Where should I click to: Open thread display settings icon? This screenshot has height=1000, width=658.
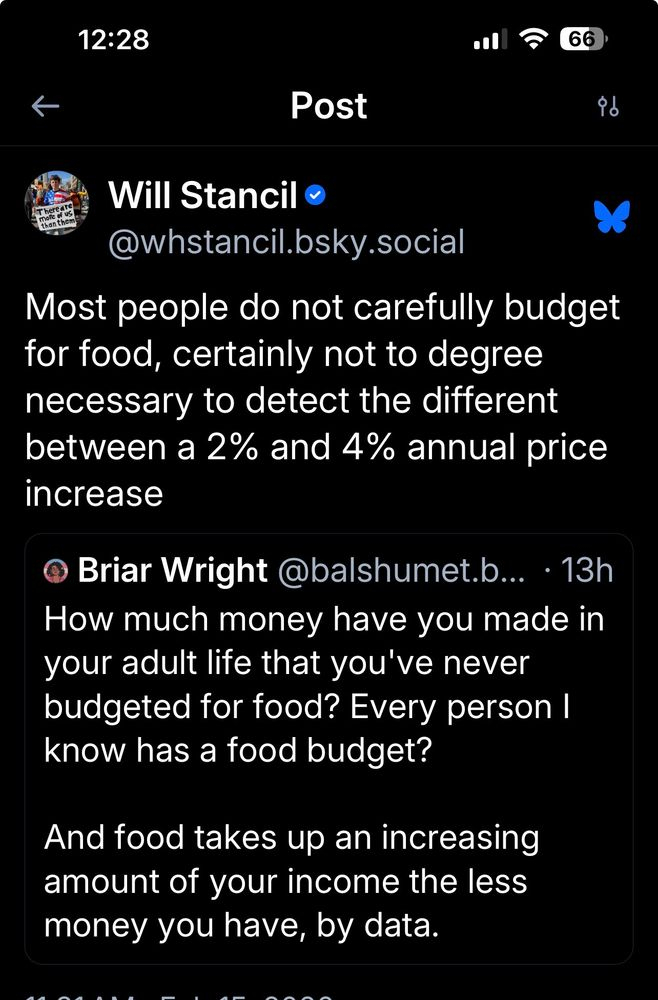point(608,107)
